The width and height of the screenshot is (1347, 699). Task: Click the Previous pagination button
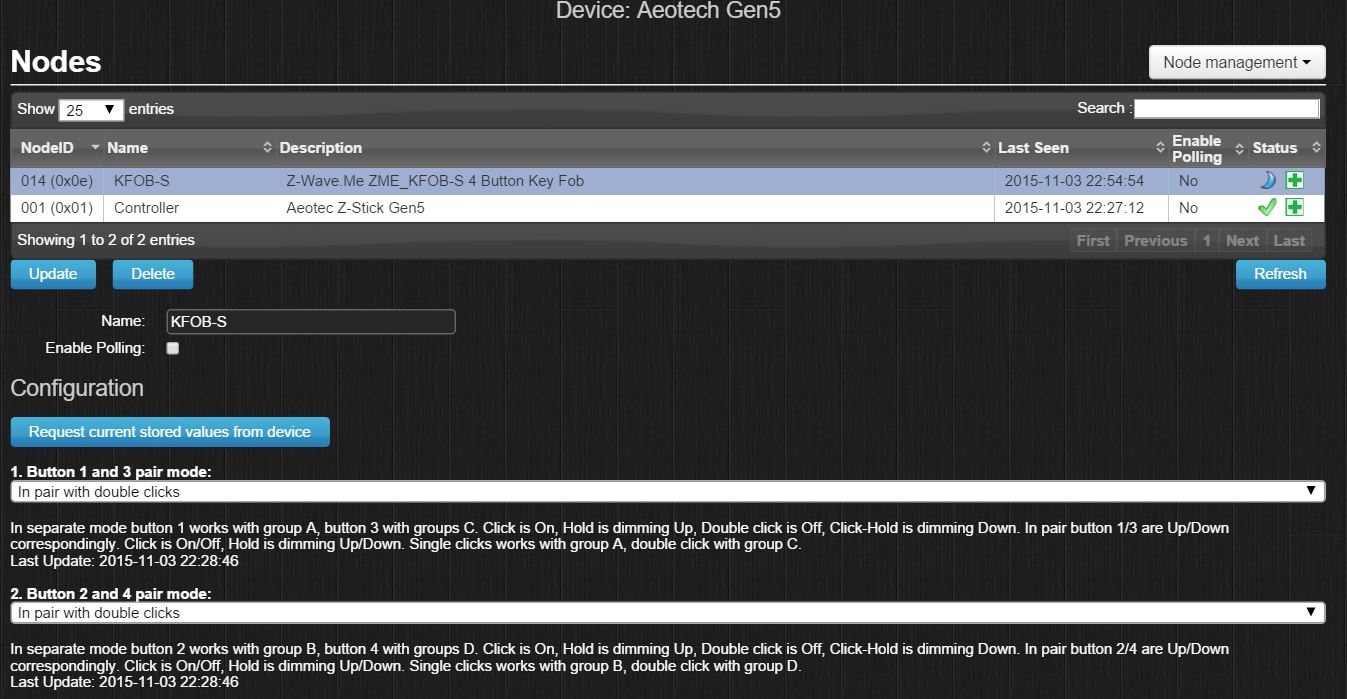pos(1155,240)
